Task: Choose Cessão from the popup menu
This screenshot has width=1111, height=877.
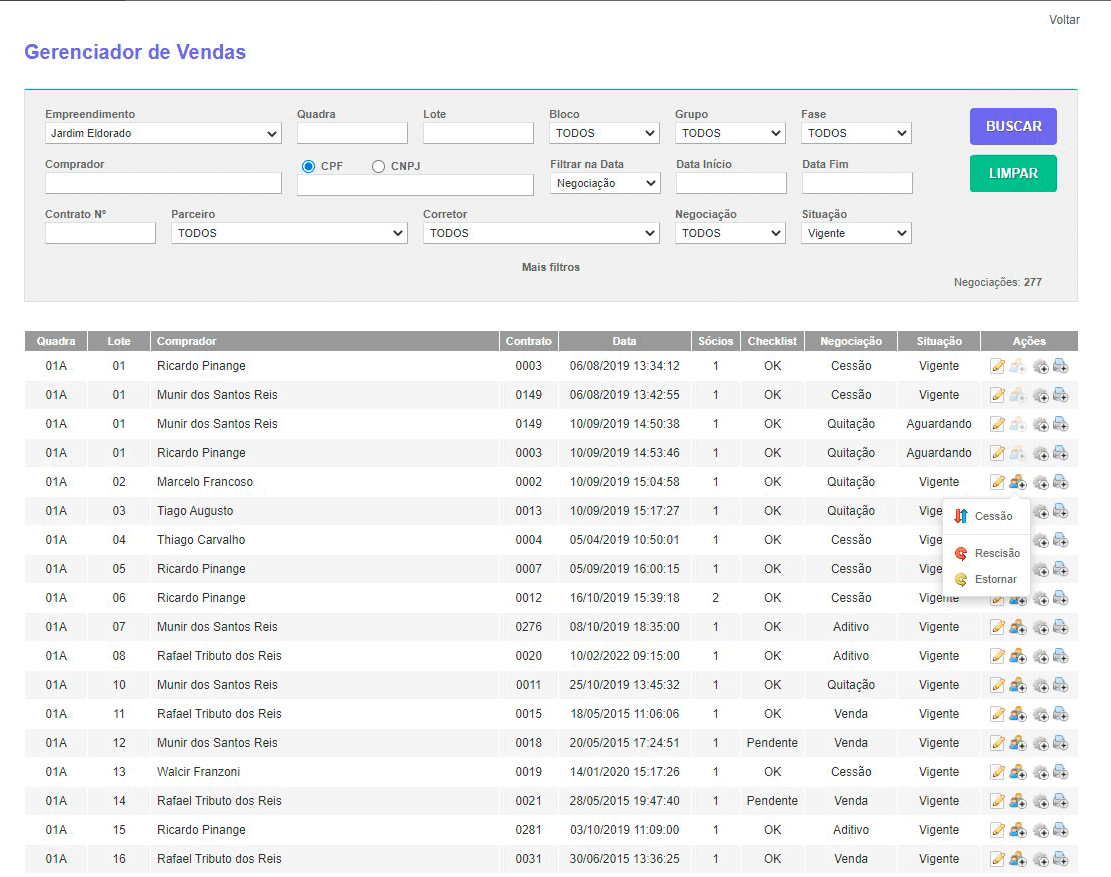Action: click(x=992, y=517)
